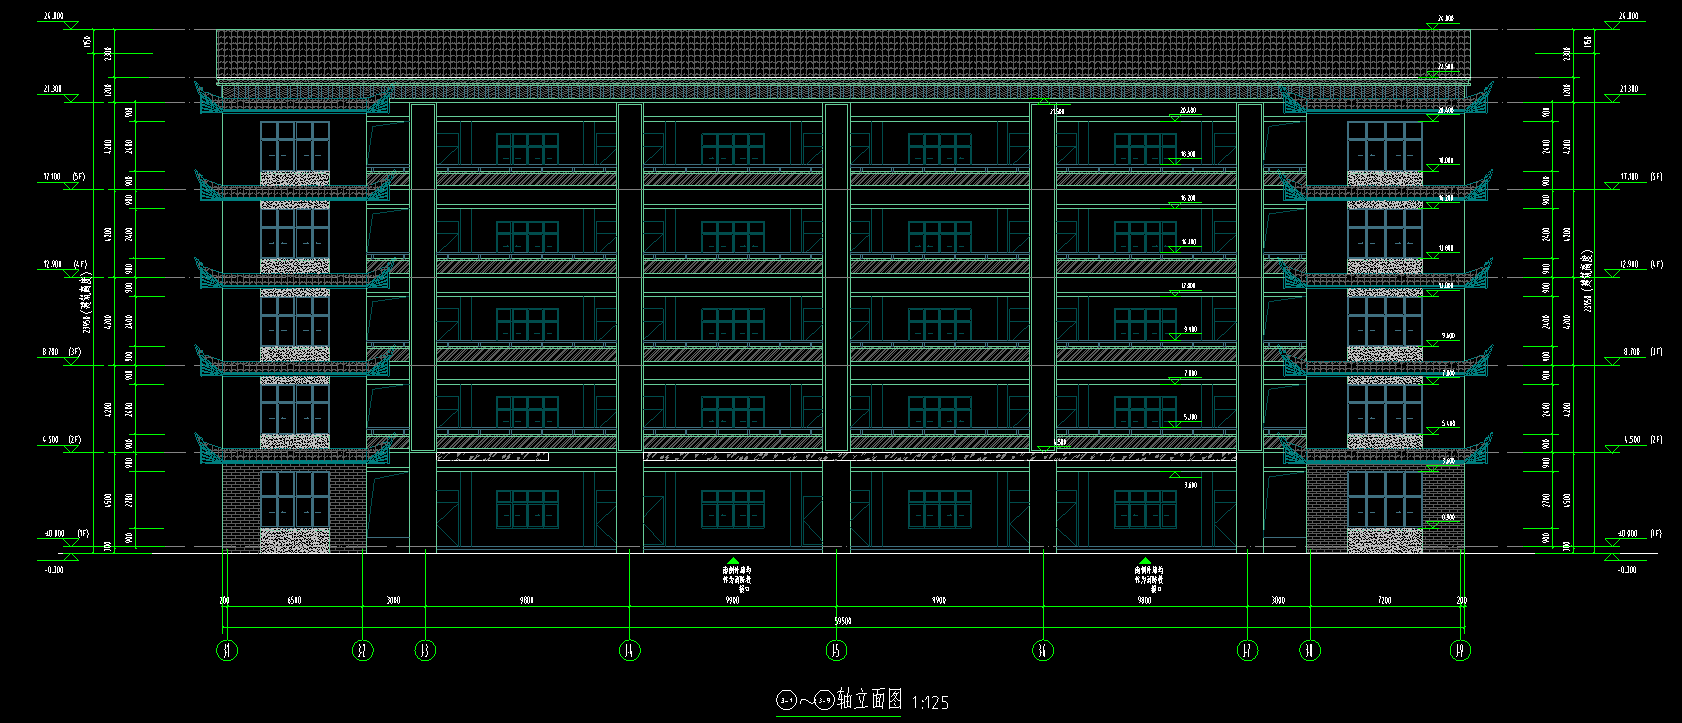Select grid axis bubble 3-5

[836, 651]
